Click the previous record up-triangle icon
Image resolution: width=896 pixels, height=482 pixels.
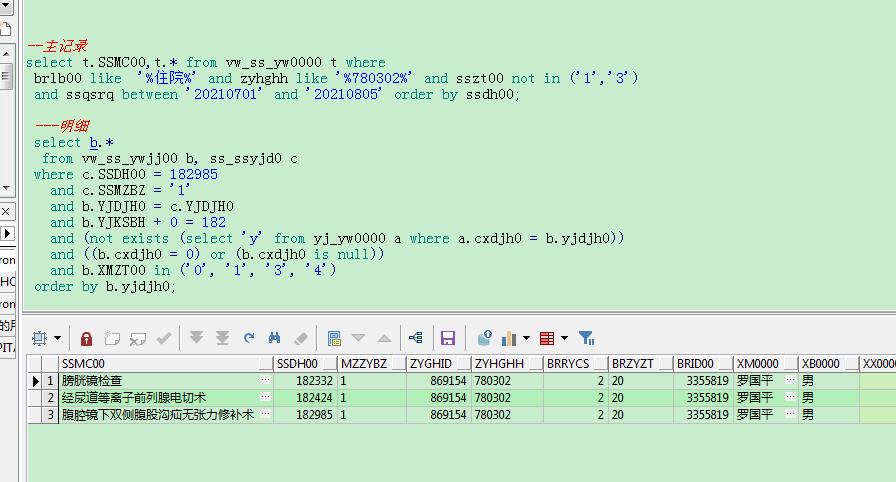(x=385, y=339)
